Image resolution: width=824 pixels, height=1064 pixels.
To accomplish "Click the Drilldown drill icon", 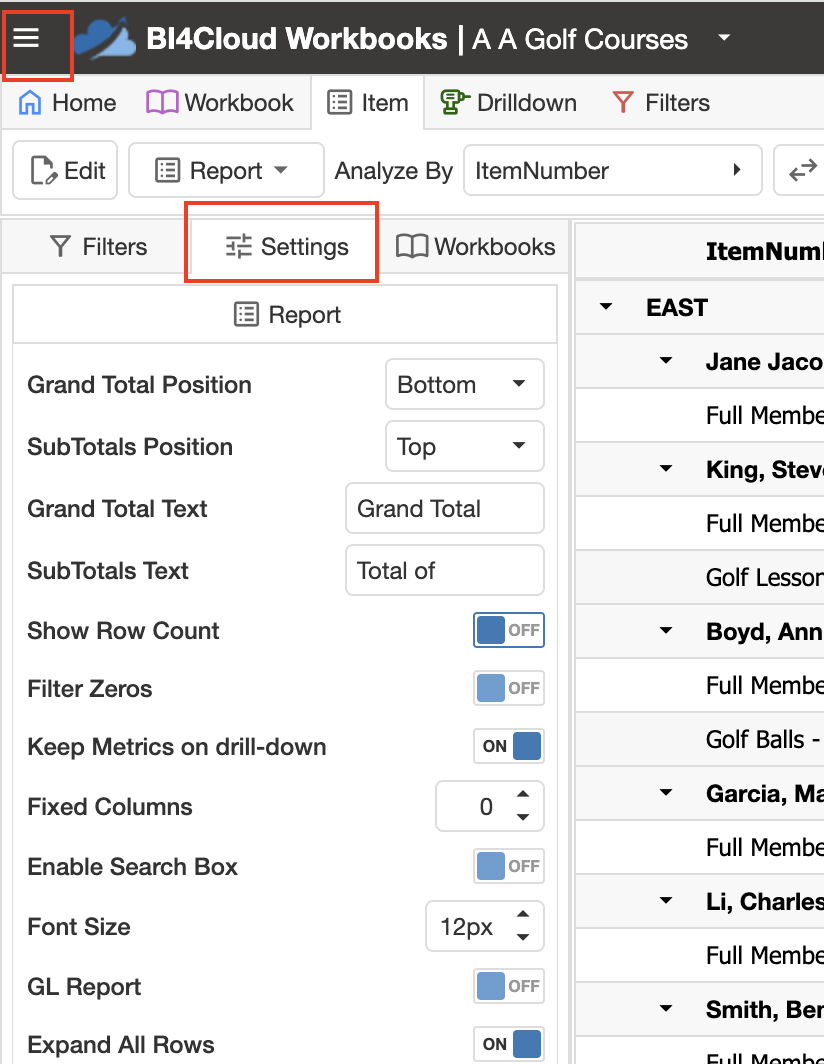I will 455,103.
